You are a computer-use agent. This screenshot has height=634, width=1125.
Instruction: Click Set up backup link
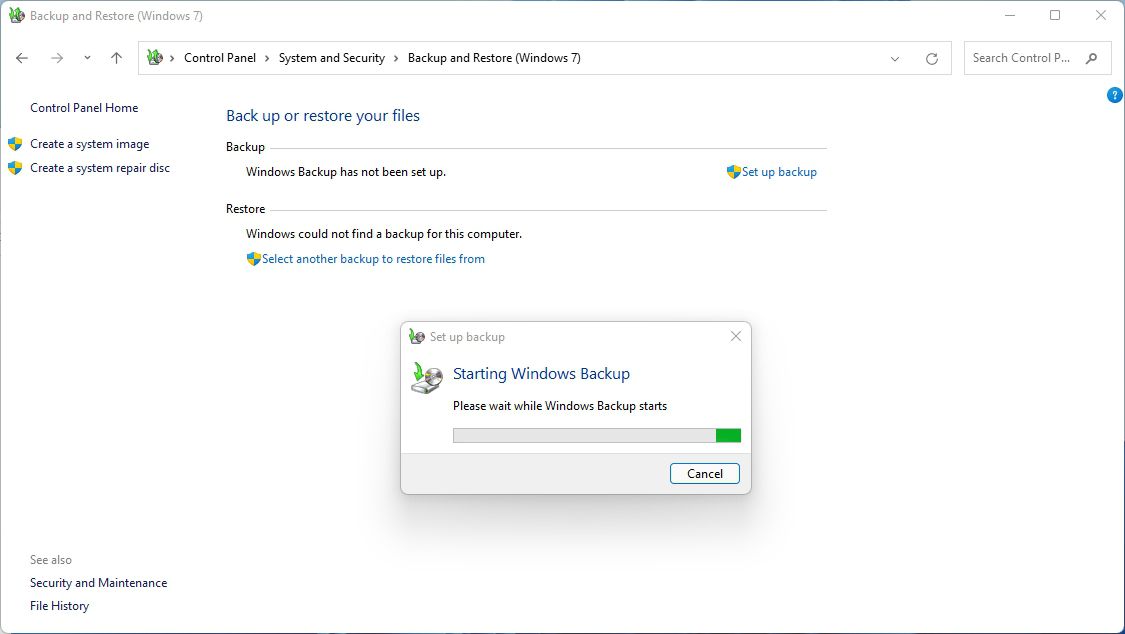point(779,172)
